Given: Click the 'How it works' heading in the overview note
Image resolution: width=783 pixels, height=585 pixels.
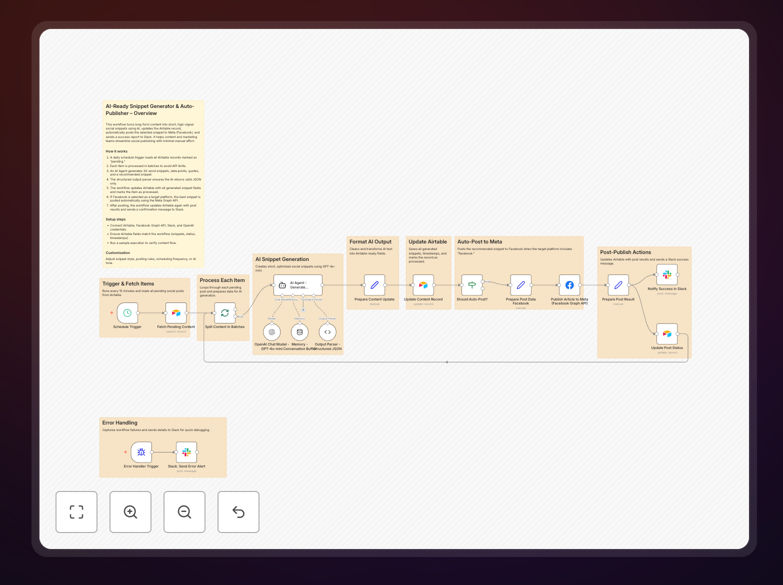Looking at the screenshot, I should (x=116, y=151).
